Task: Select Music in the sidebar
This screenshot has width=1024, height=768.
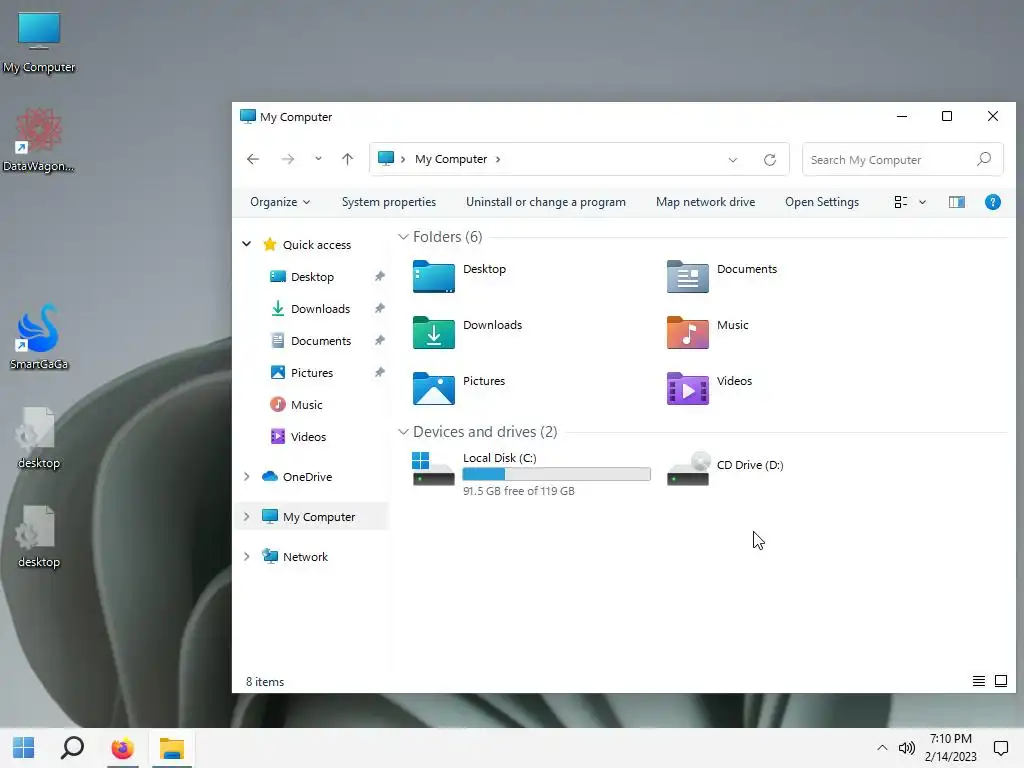Action: (306, 405)
